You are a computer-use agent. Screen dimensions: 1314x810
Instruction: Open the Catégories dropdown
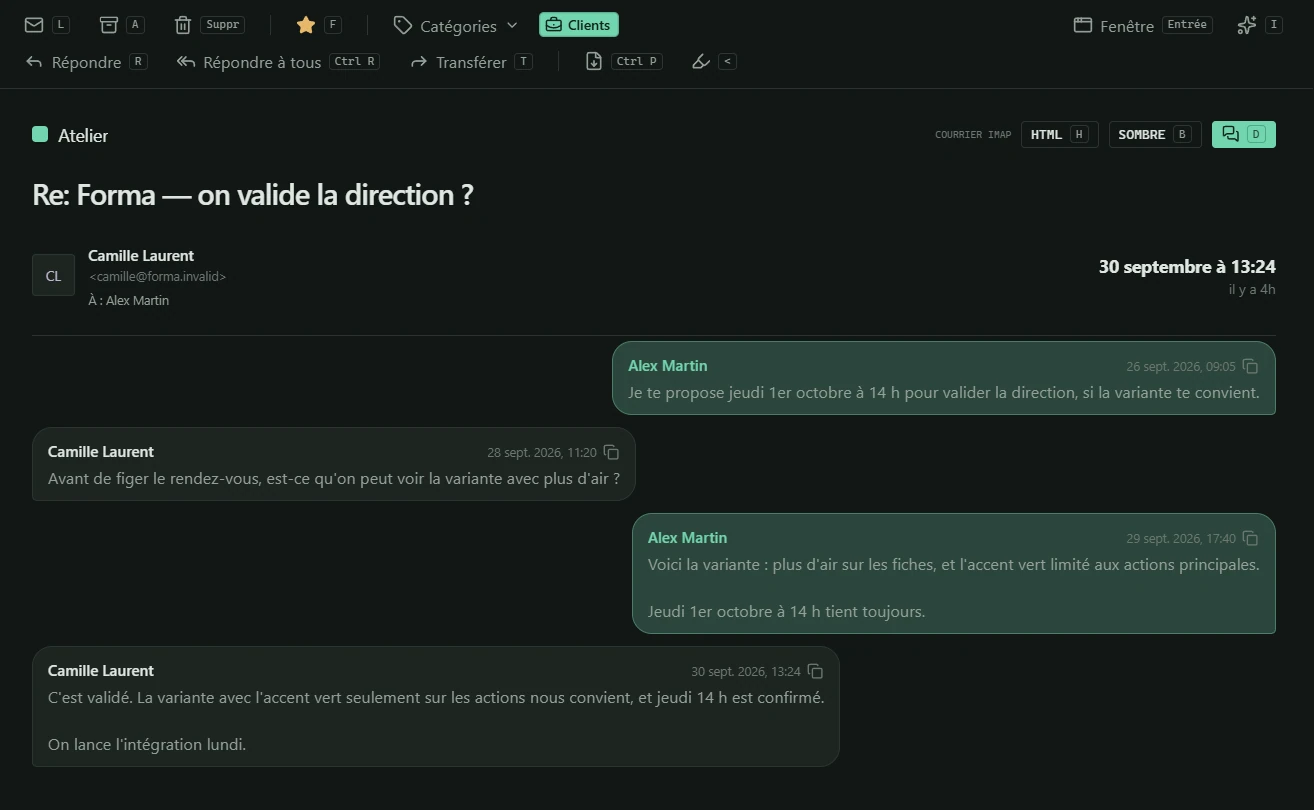coord(456,26)
